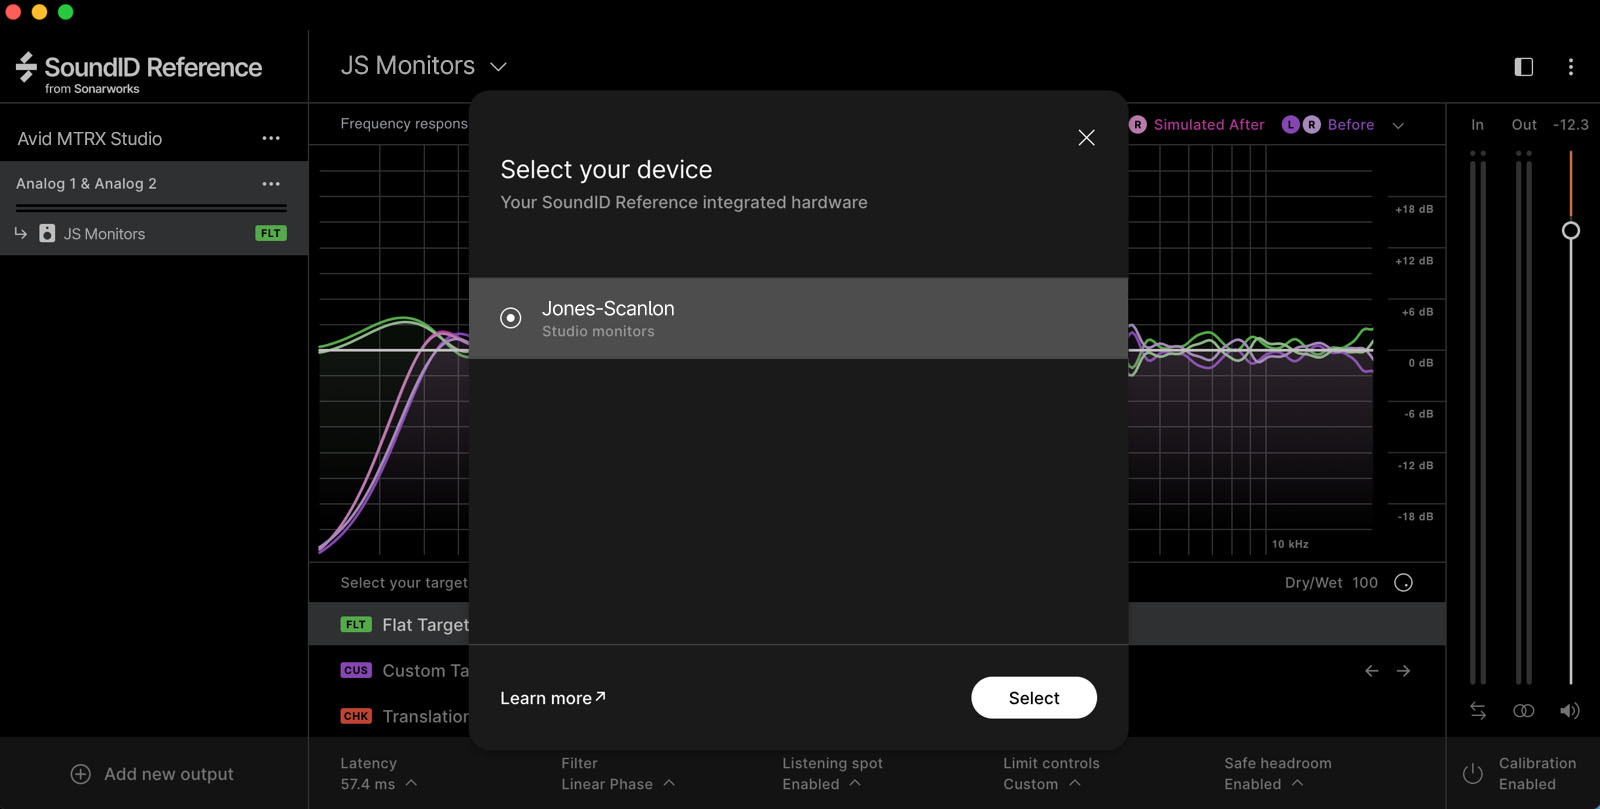Click the Dry/Wet value 100
1600x809 pixels.
pos(1365,583)
